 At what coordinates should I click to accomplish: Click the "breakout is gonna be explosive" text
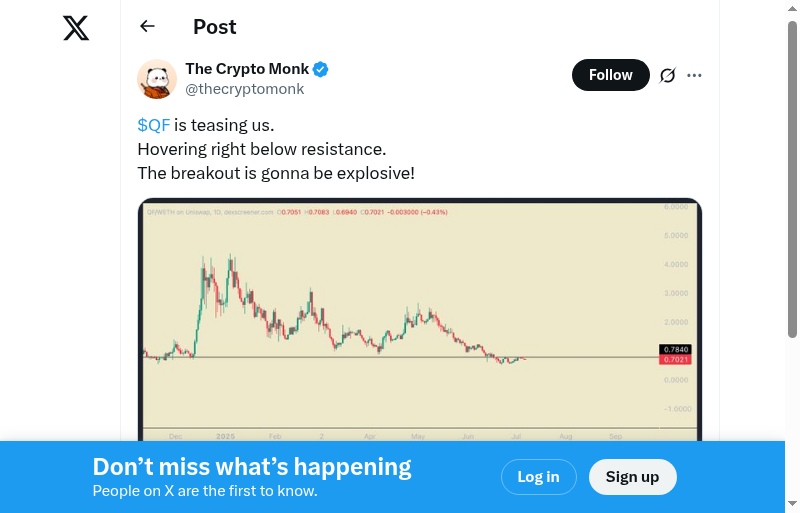(276, 173)
